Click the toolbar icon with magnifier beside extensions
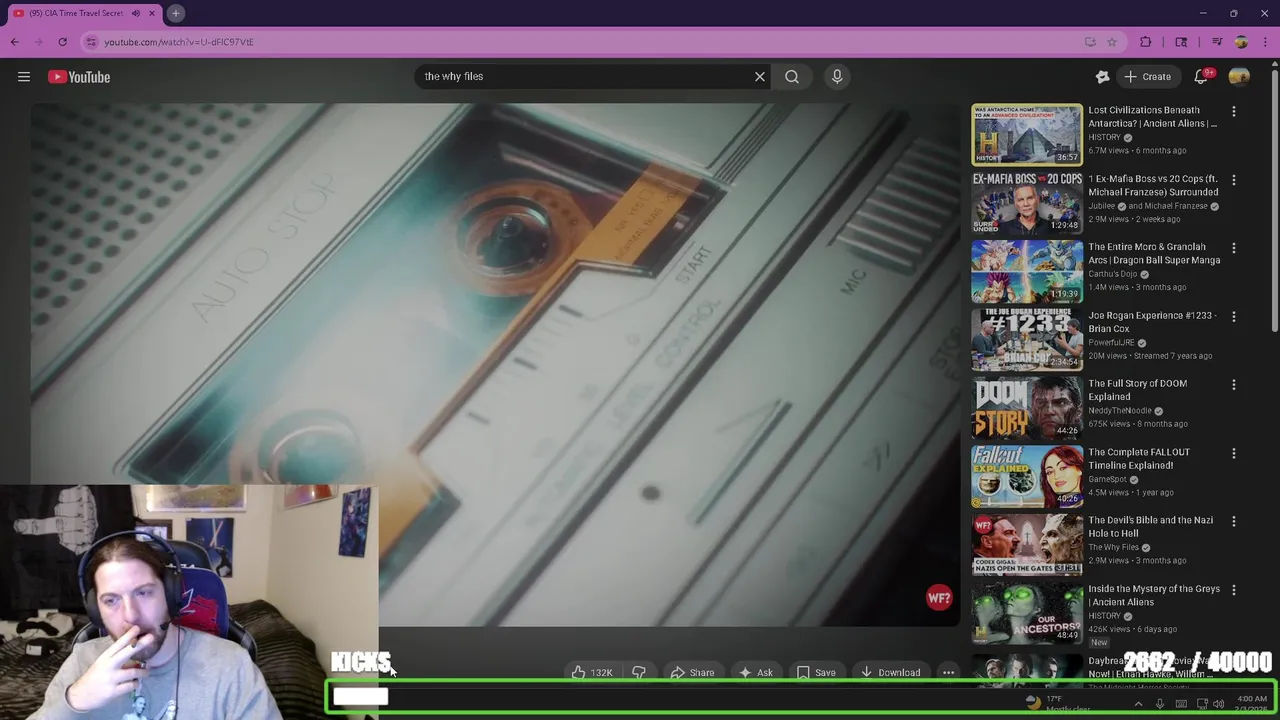 pyautogui.click(x=1181, y=42)
